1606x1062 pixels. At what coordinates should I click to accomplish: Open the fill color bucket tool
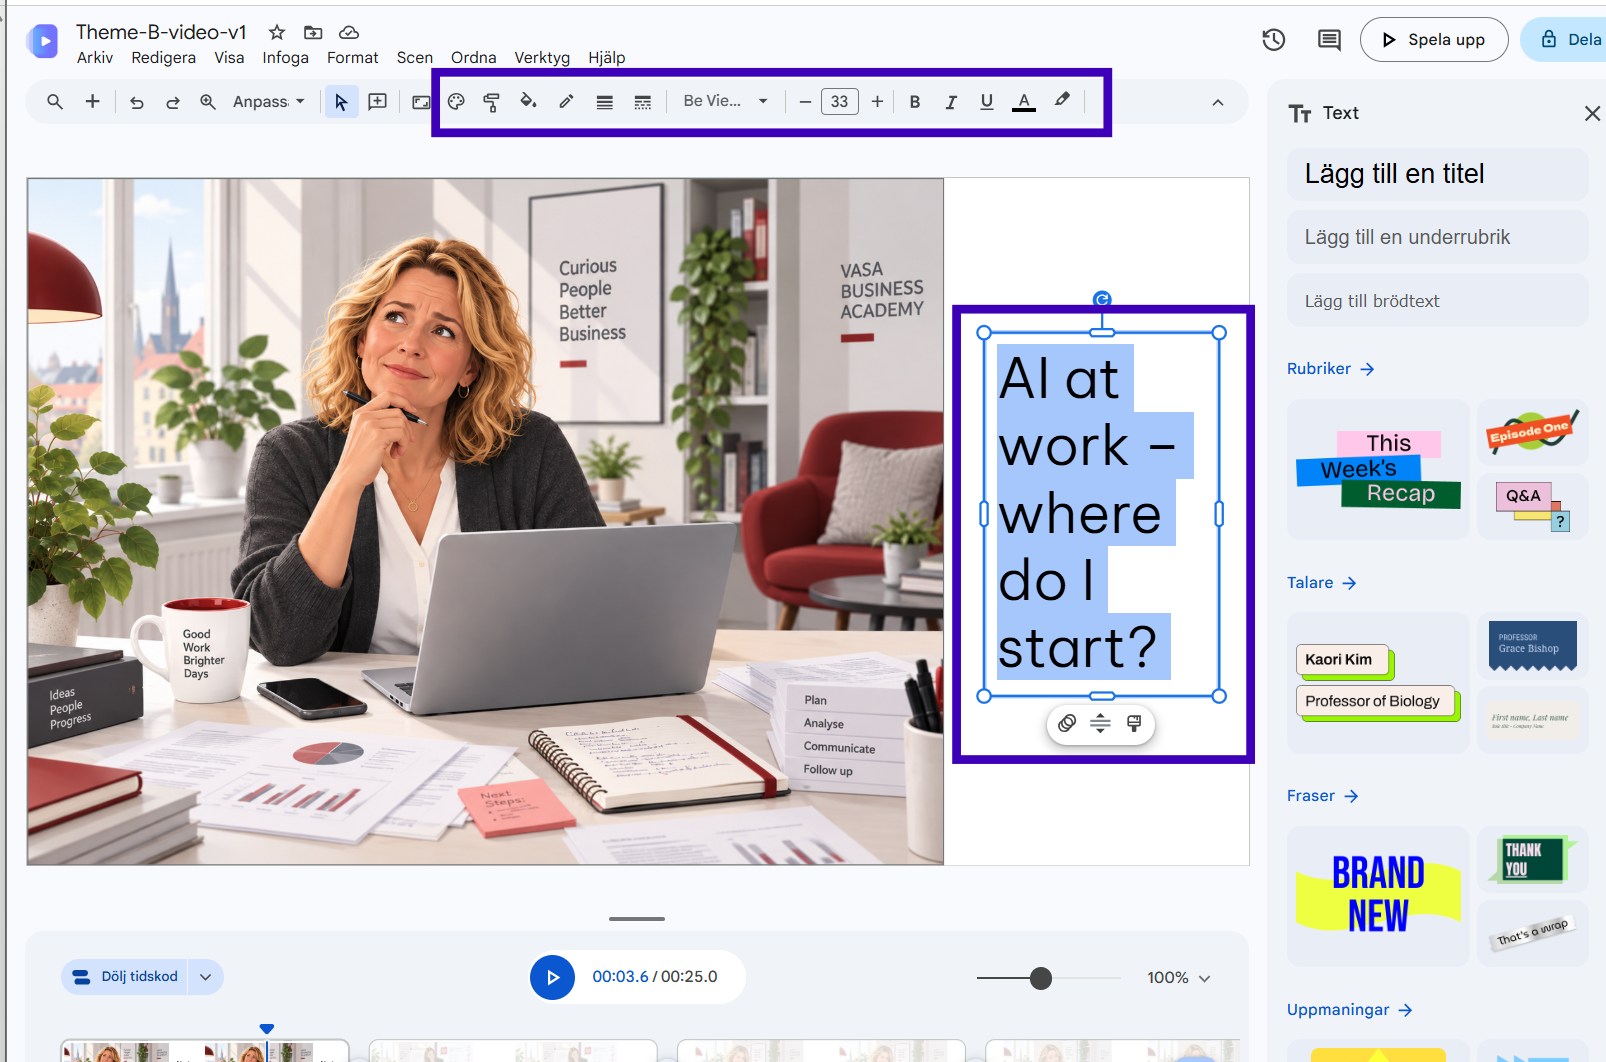click(x=528, y=101)
